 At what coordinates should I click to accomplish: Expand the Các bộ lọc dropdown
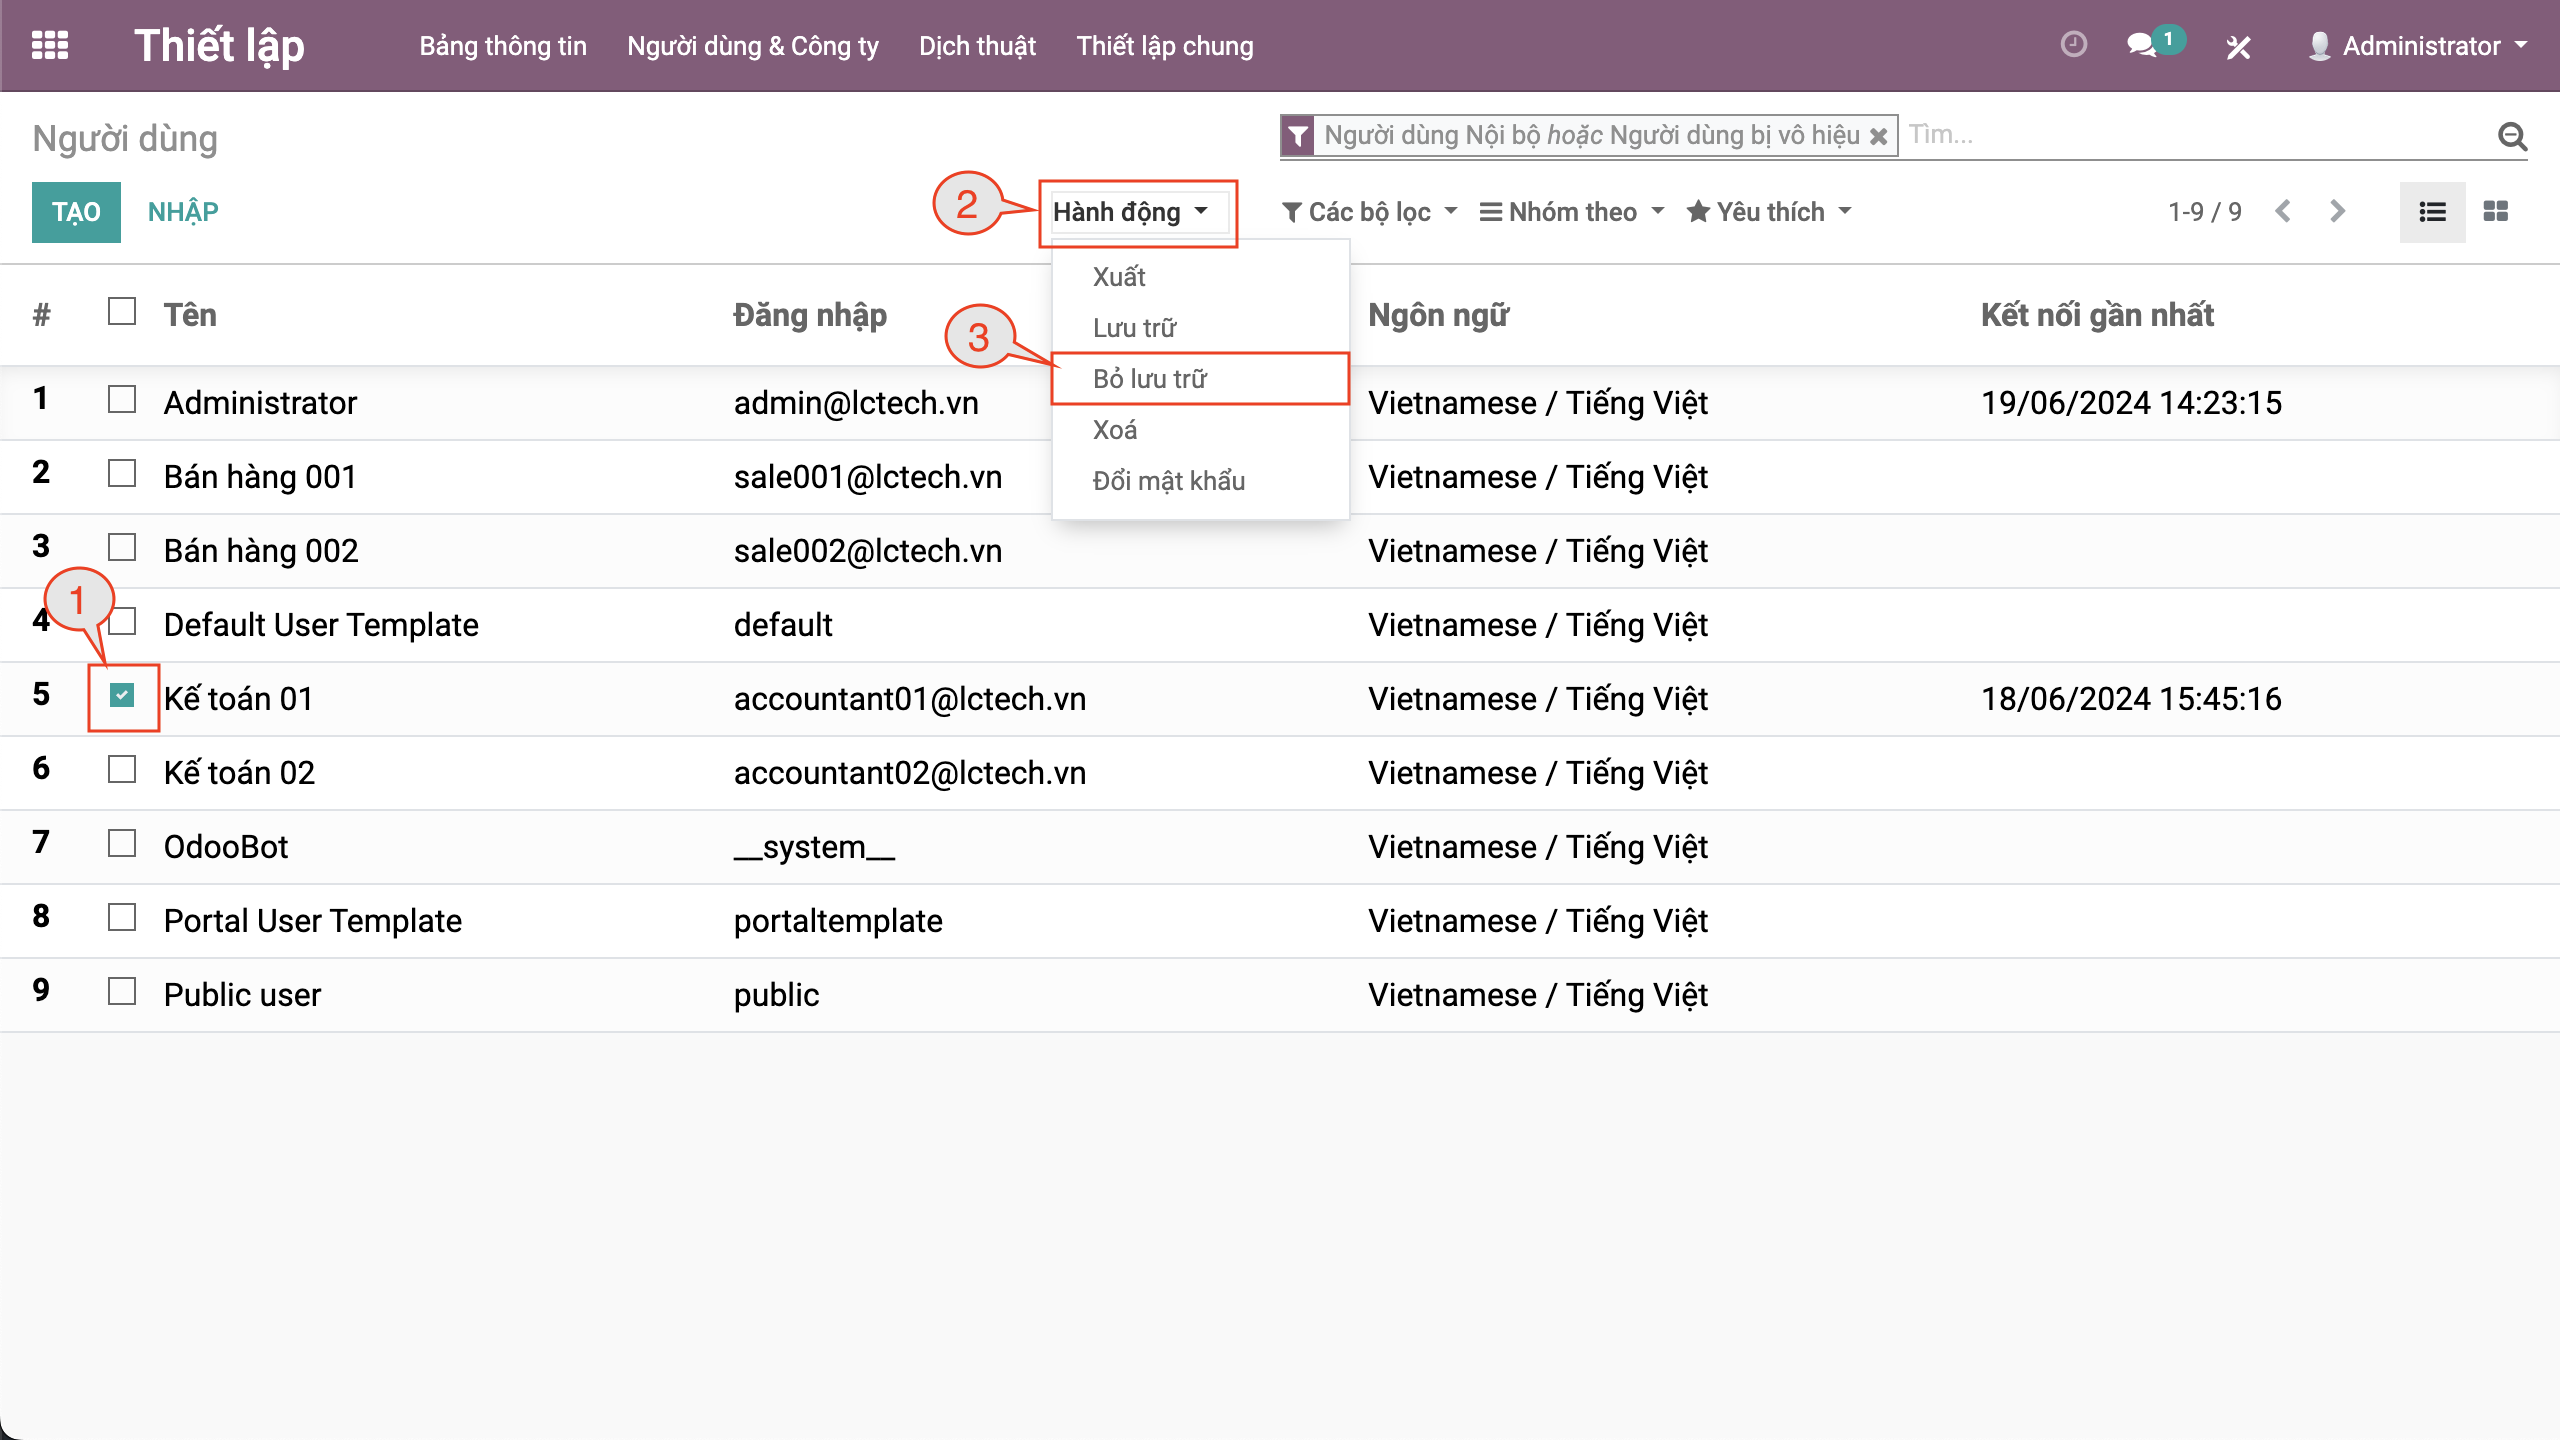click(1369, 211)
